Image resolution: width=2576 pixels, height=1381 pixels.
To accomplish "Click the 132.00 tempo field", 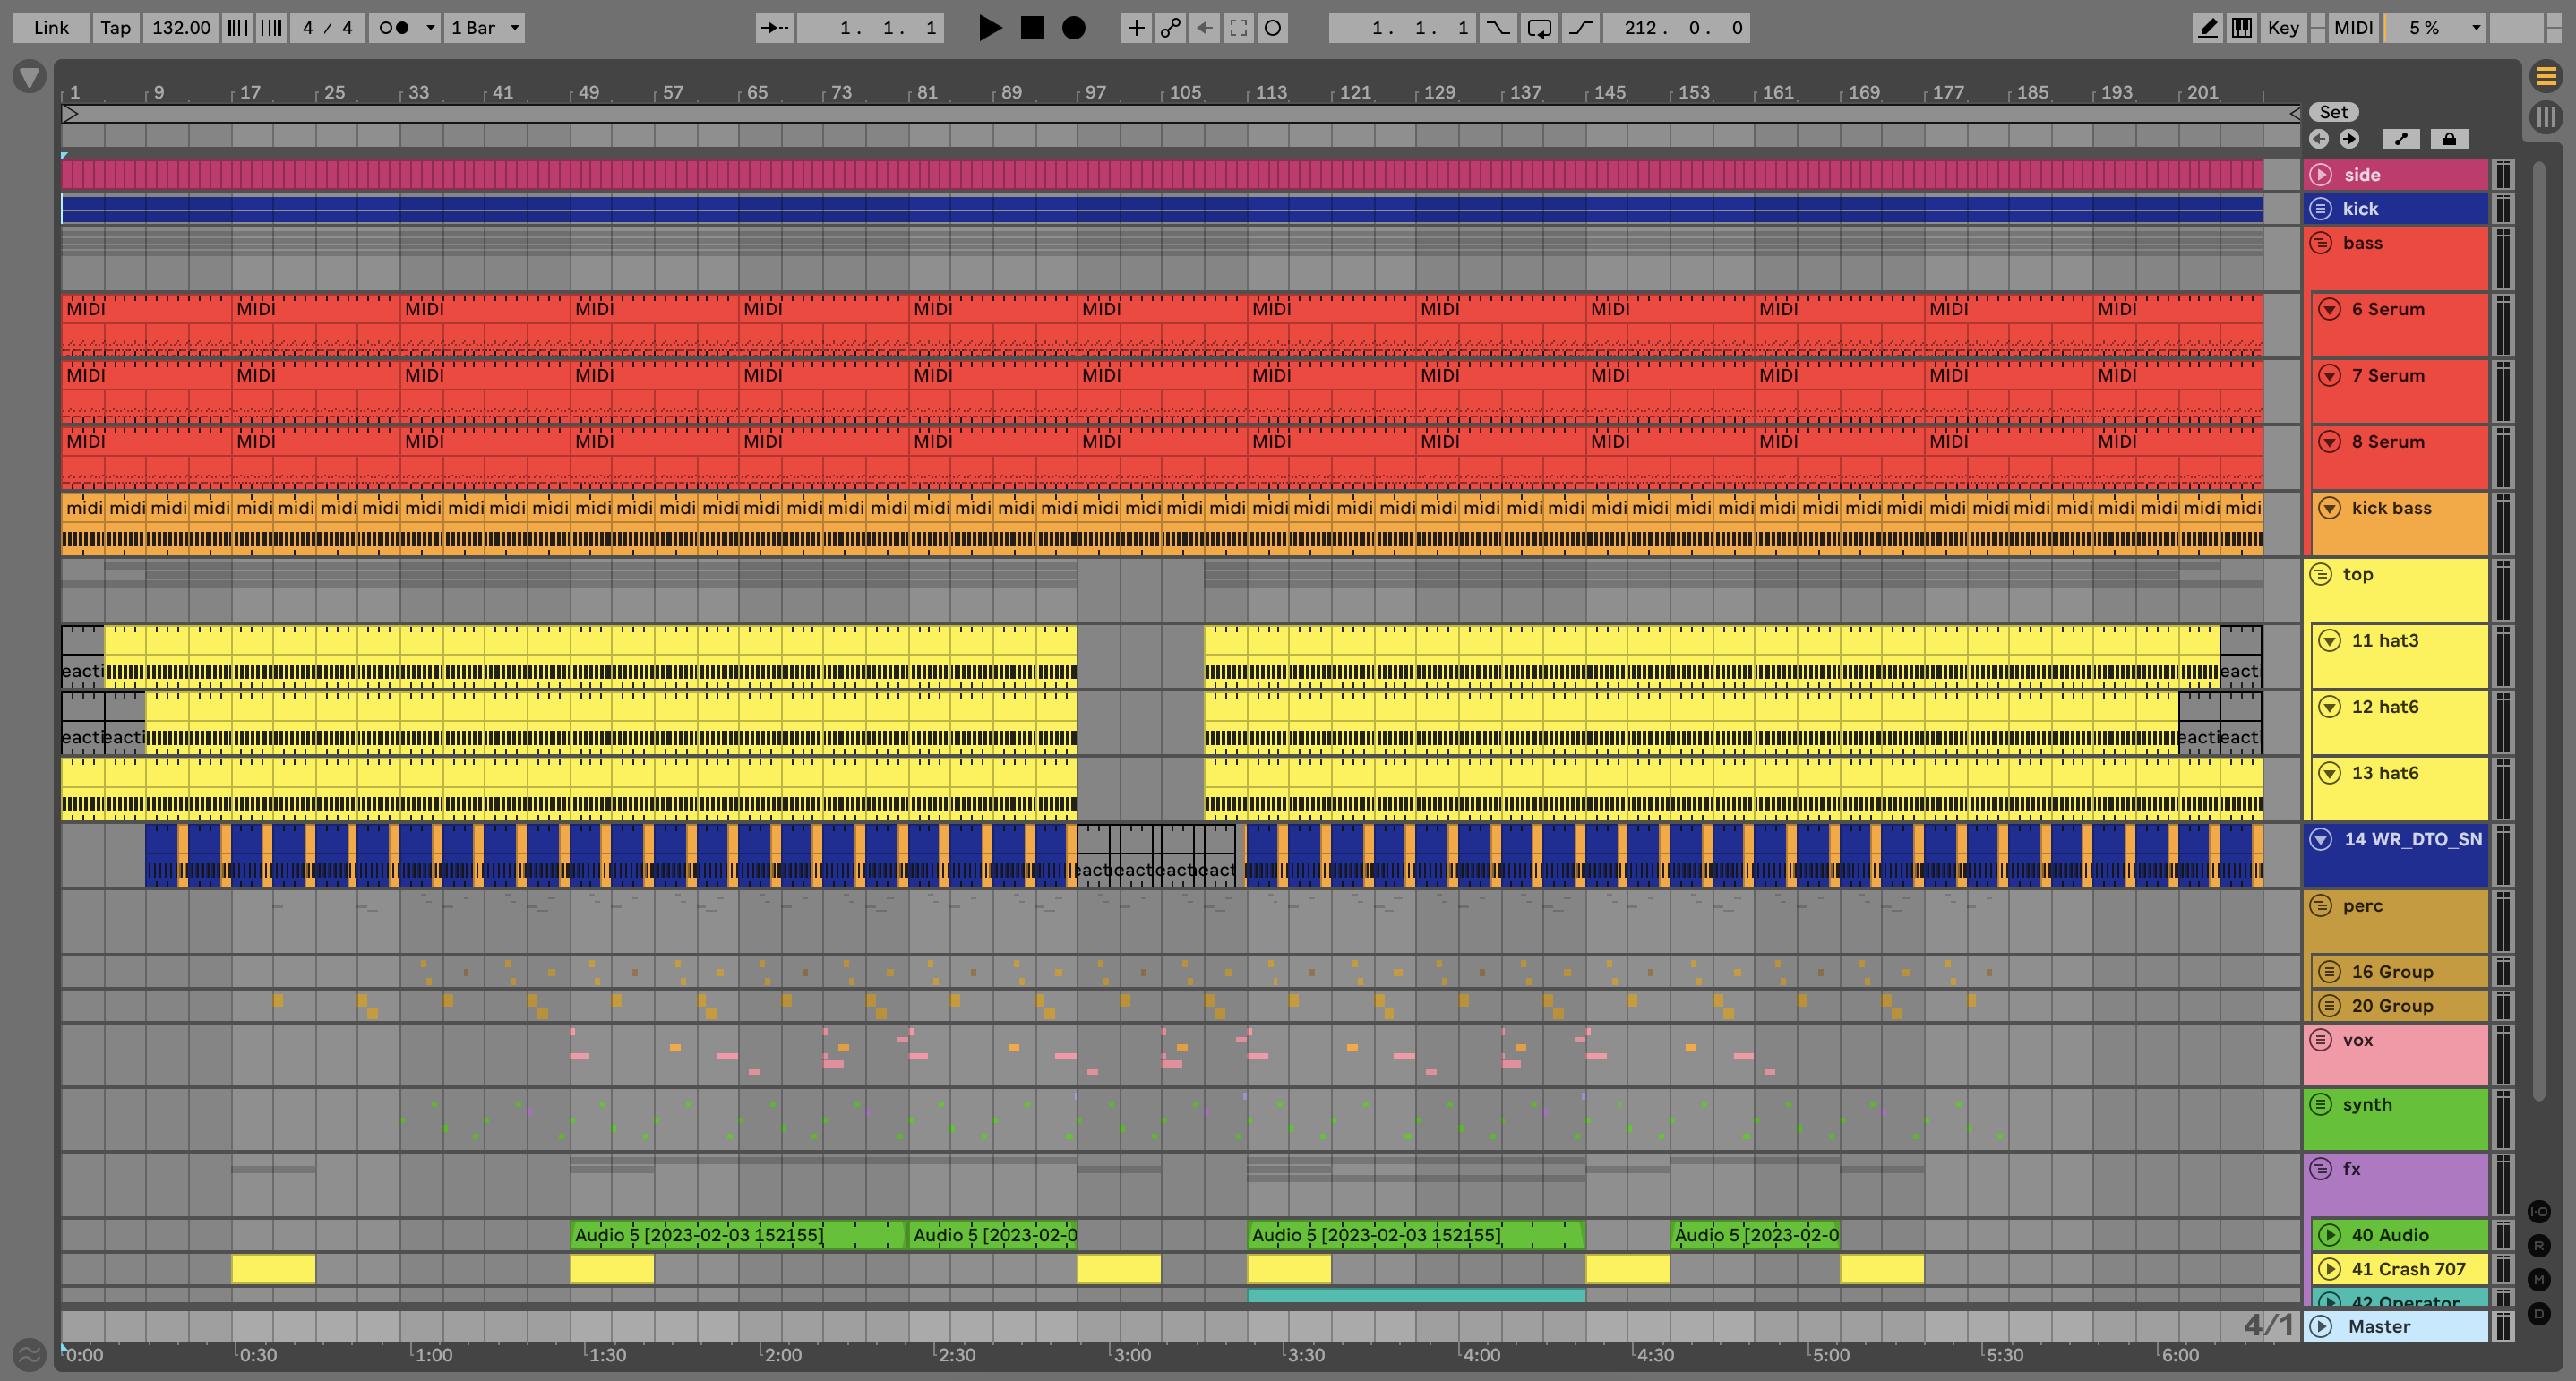I will point(181,28).
